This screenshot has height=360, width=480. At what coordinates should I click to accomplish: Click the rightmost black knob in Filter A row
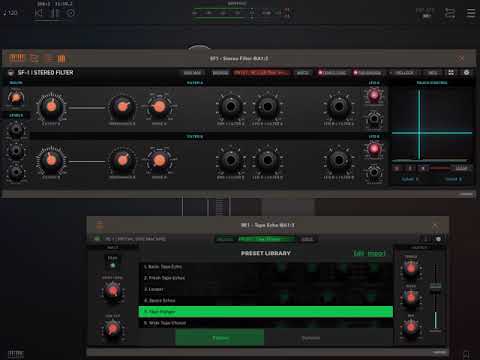click(339, 107)
